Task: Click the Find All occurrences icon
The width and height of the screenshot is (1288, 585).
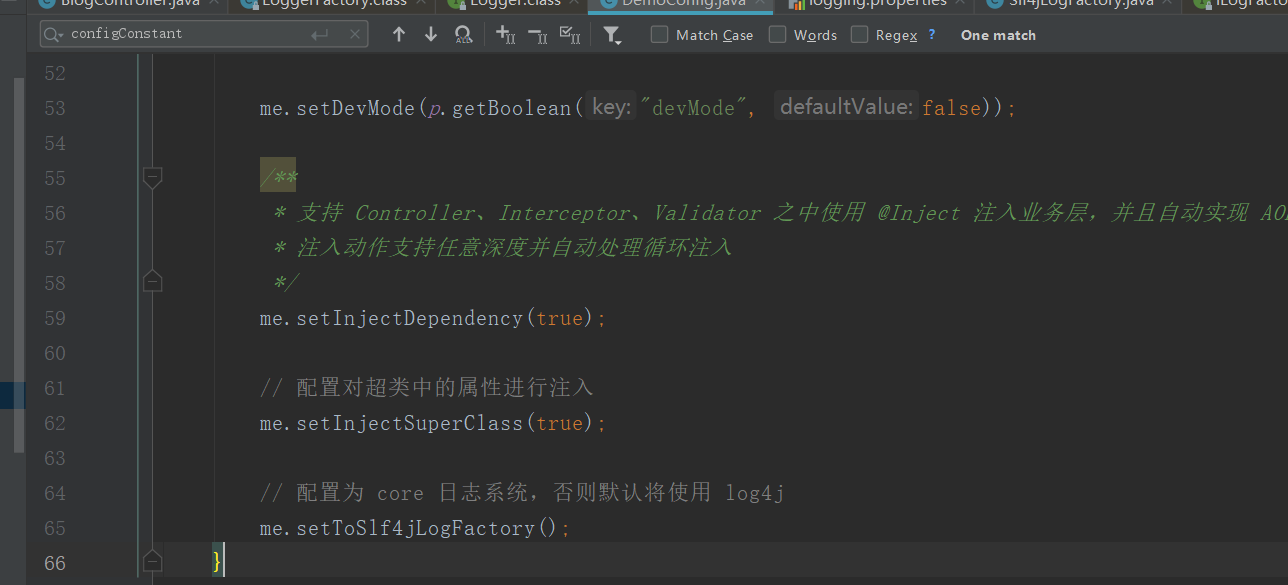Action: tap(463, 35)
